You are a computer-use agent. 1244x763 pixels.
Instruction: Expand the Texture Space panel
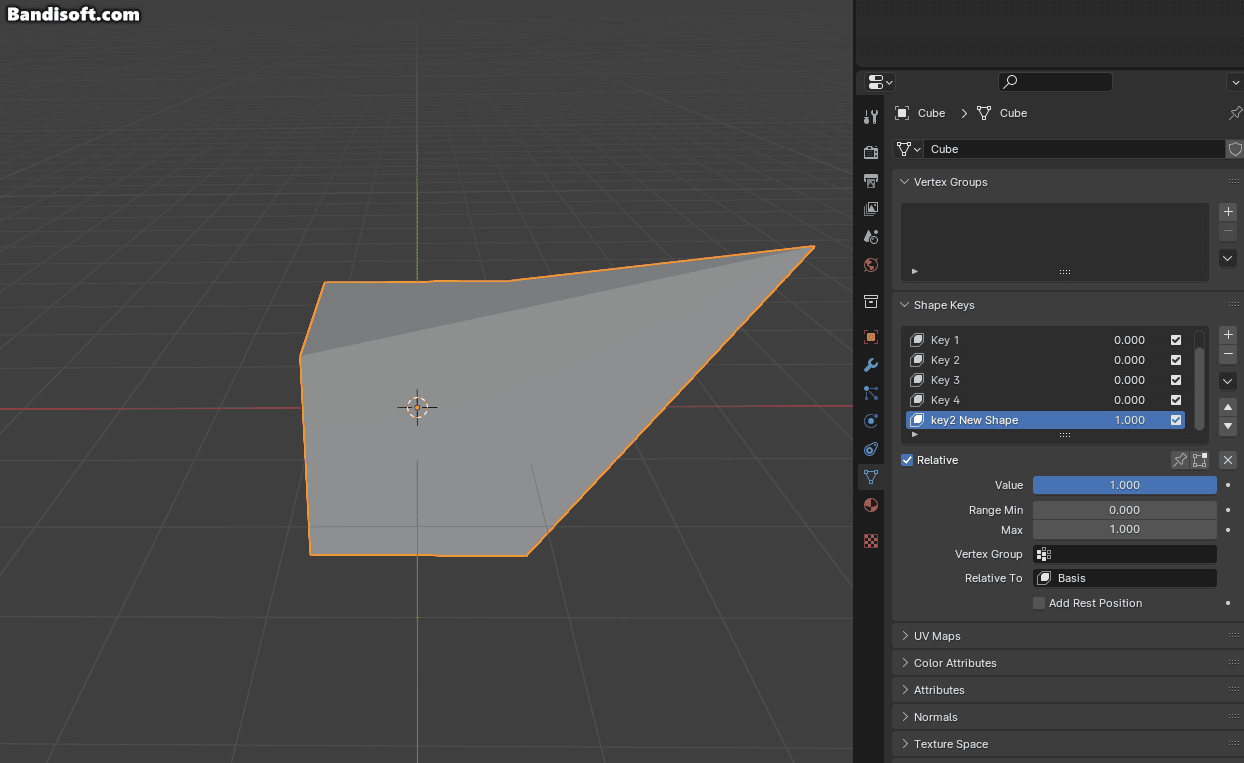[905, 744]
